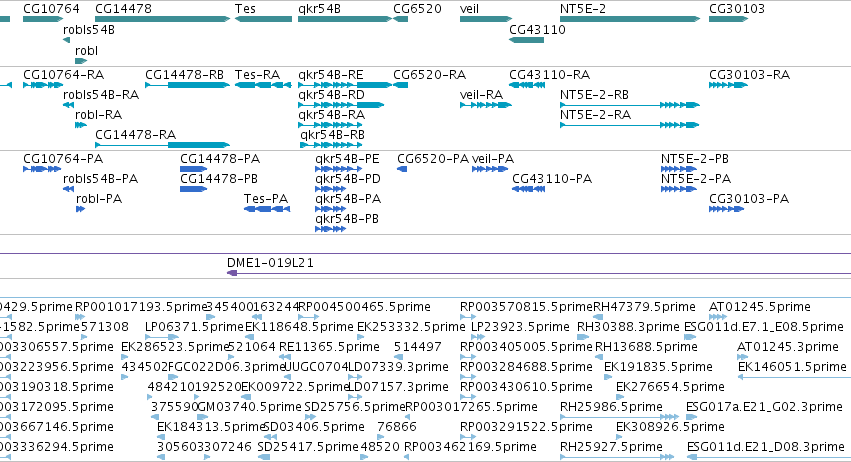851x462 pixels.
Task: Select the robls54B gene label
Action: click(89, 30)
